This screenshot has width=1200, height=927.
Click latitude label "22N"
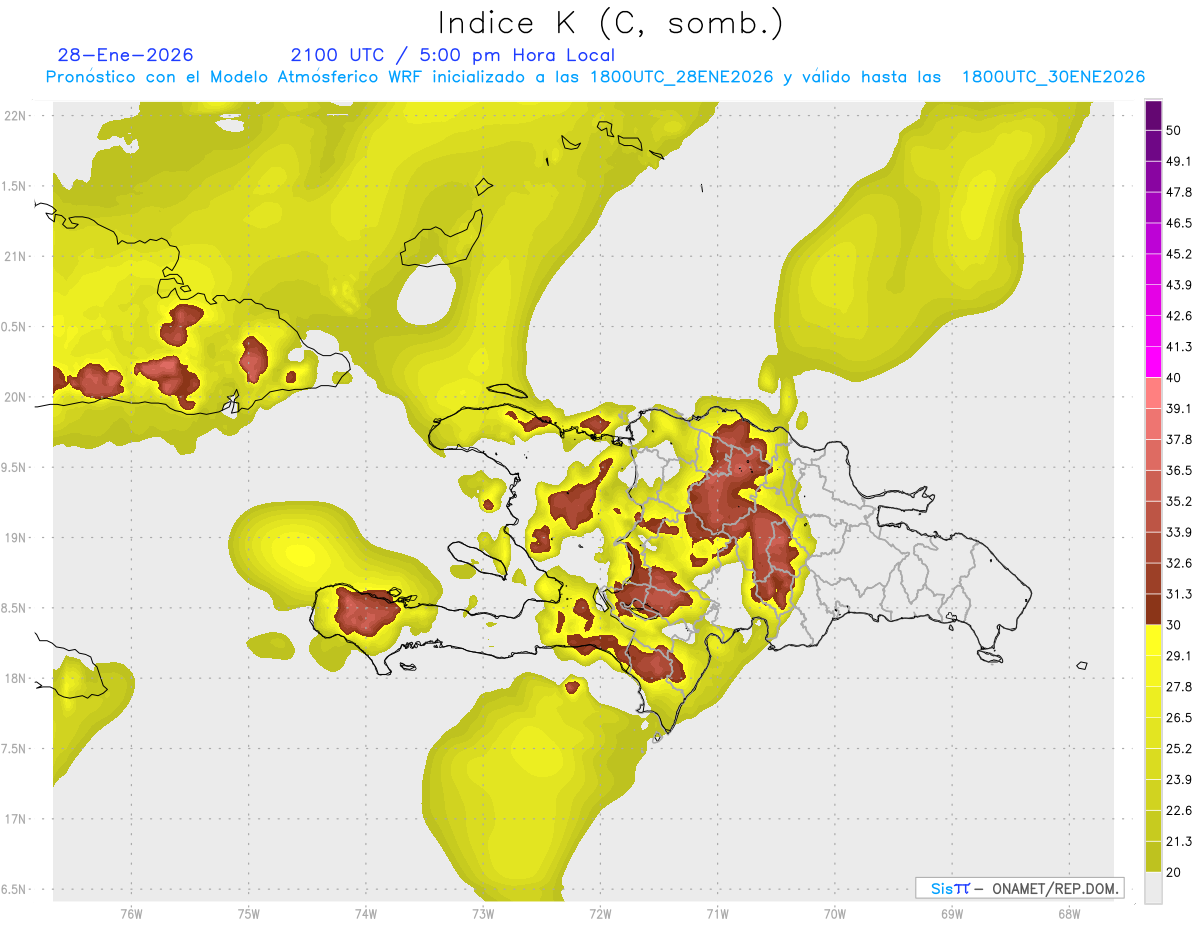click(x=15, y=116)
